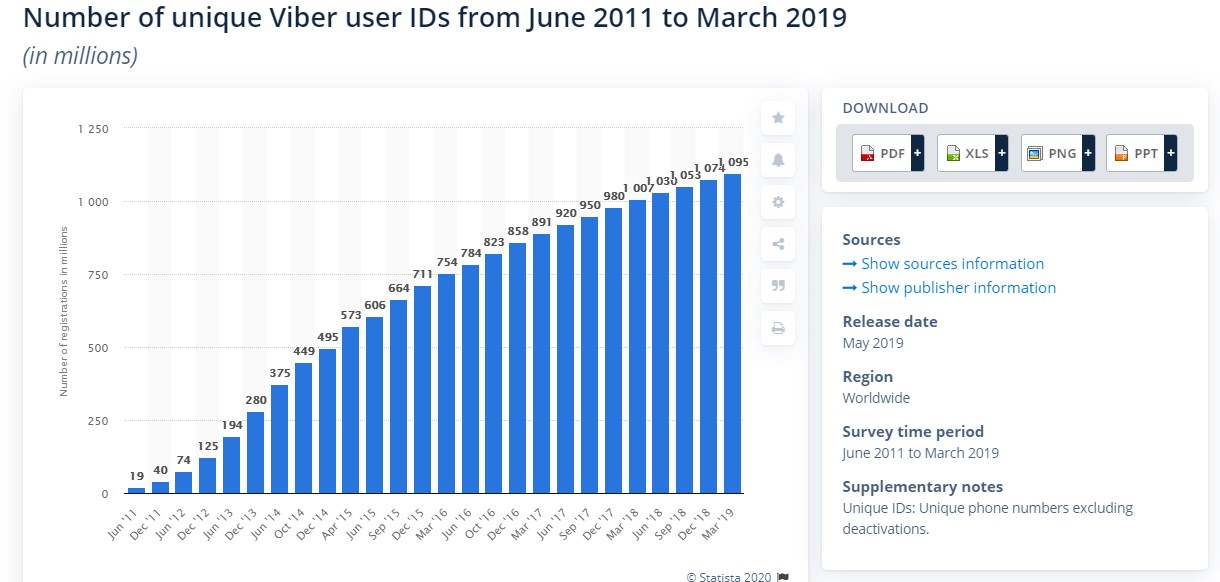Download the chart as PNG
This screenshot has height=582, width=1220.
(x=1057, y=153)
